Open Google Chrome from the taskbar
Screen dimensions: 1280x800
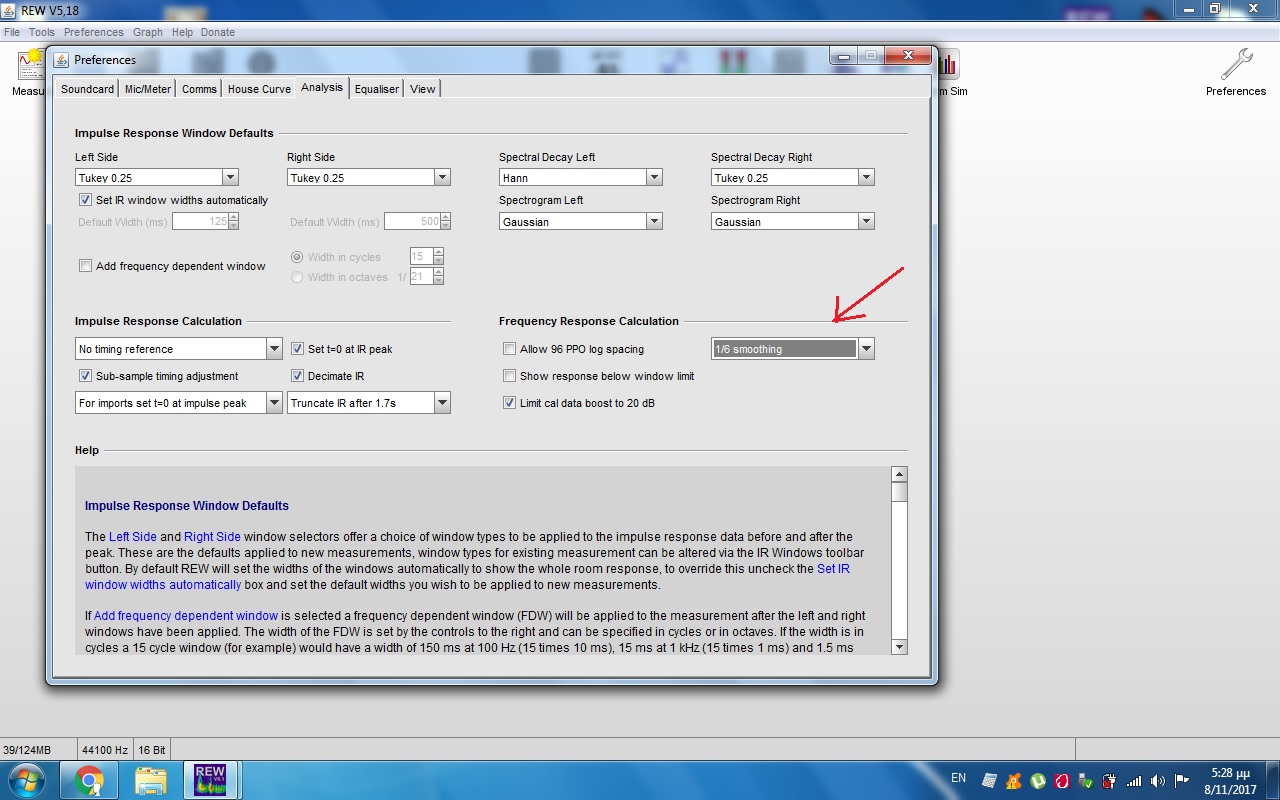(89, 780)
